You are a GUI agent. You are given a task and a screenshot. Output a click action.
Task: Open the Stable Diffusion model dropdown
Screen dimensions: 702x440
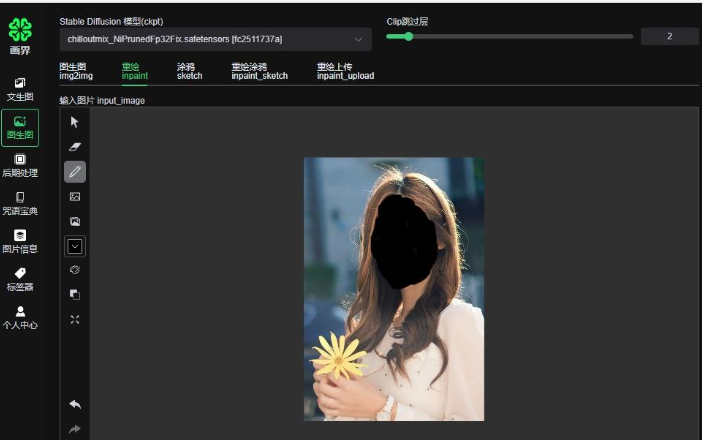215,39
